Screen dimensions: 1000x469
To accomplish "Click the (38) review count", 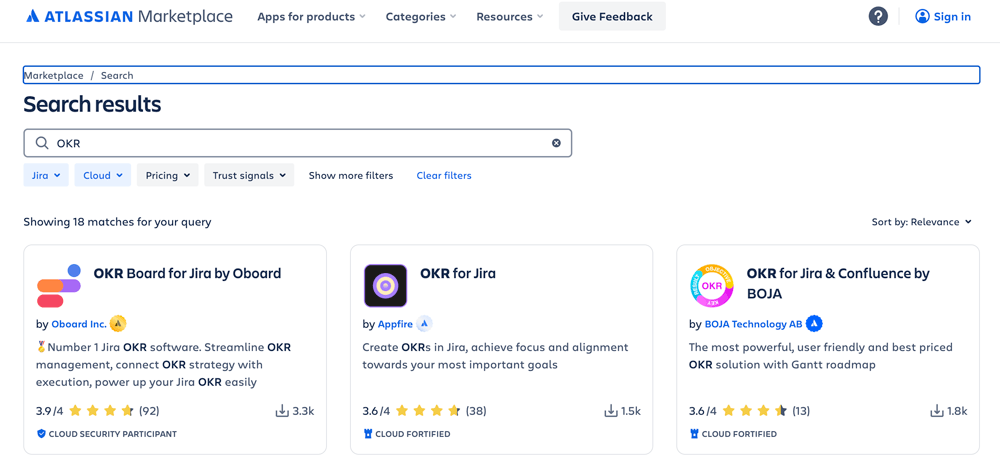I will pos(476,411).
